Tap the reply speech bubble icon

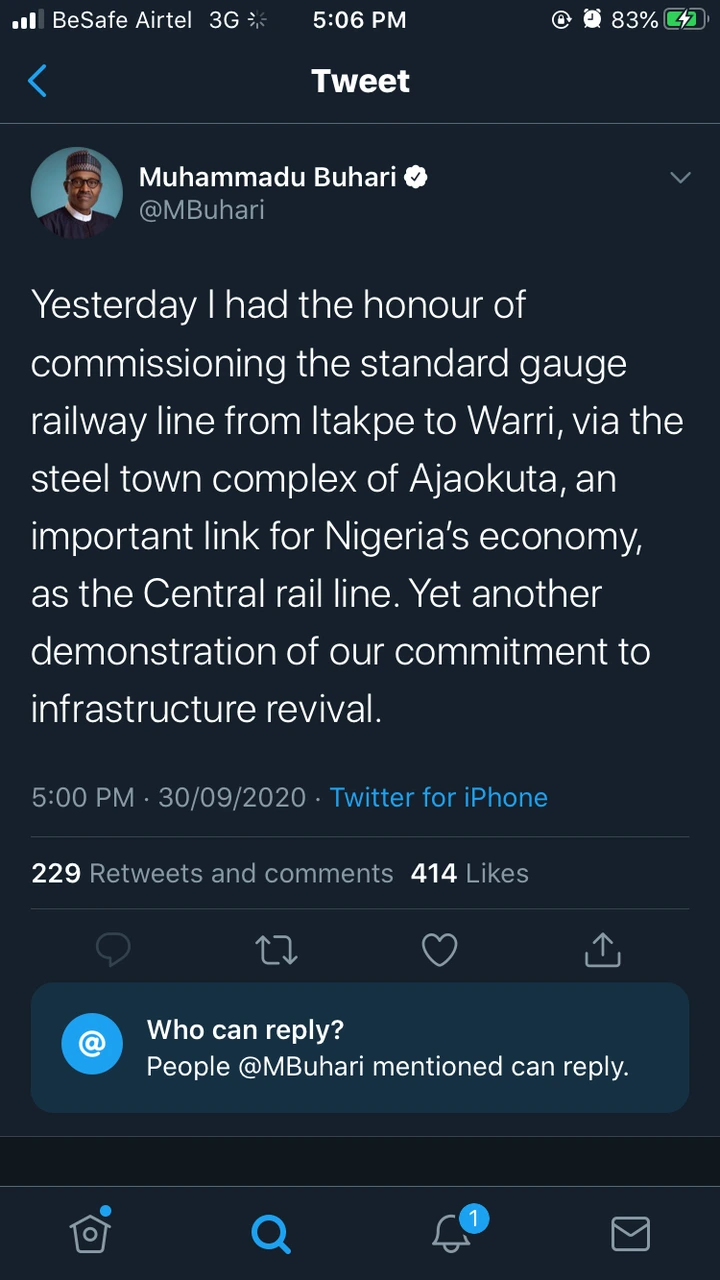click(113, 950)
